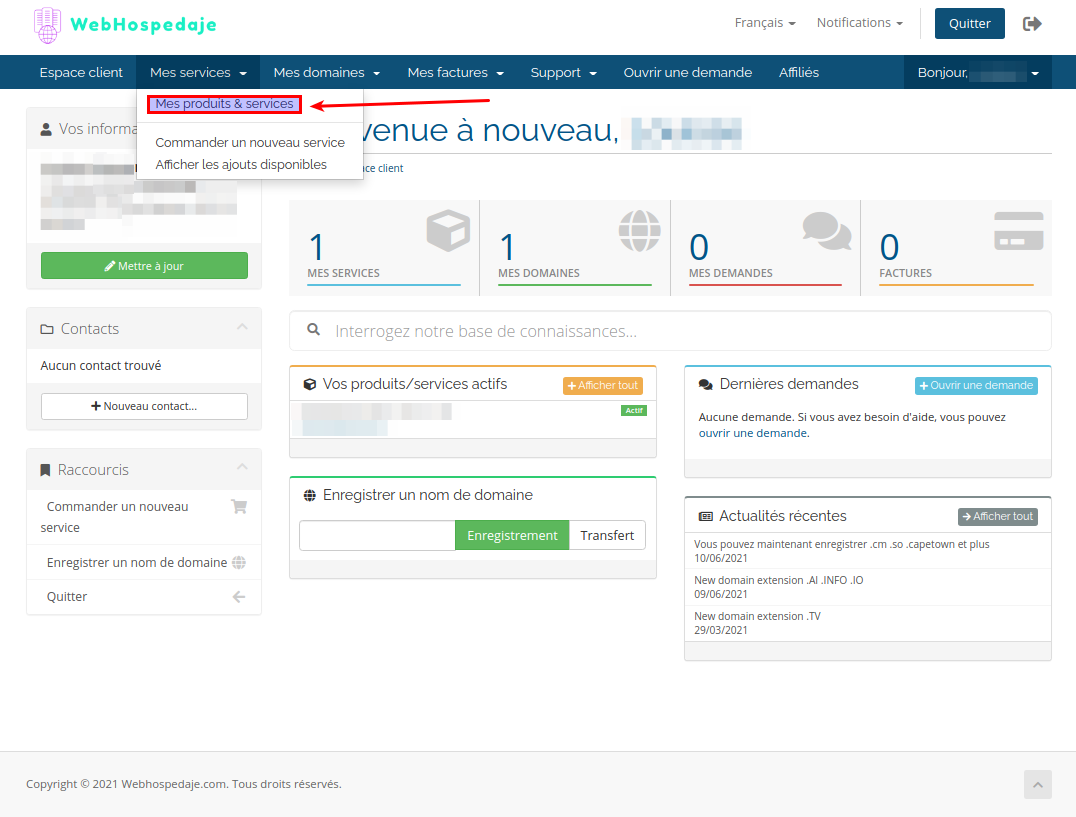Image resolution: width=1076 pixels, height=817 pixels.
Task: Click the Transfert button
Action: tap(607, 535)
